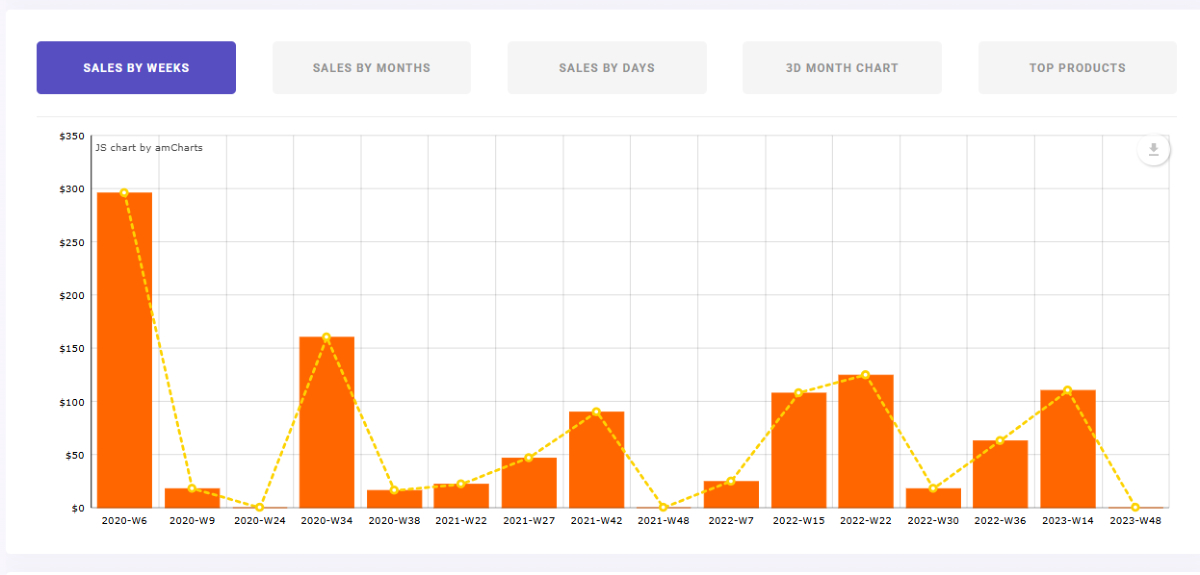Screen dimensions: 1200x575
Task: Click the 2020-W6 orange bar
Action: (x=124, y=350)
